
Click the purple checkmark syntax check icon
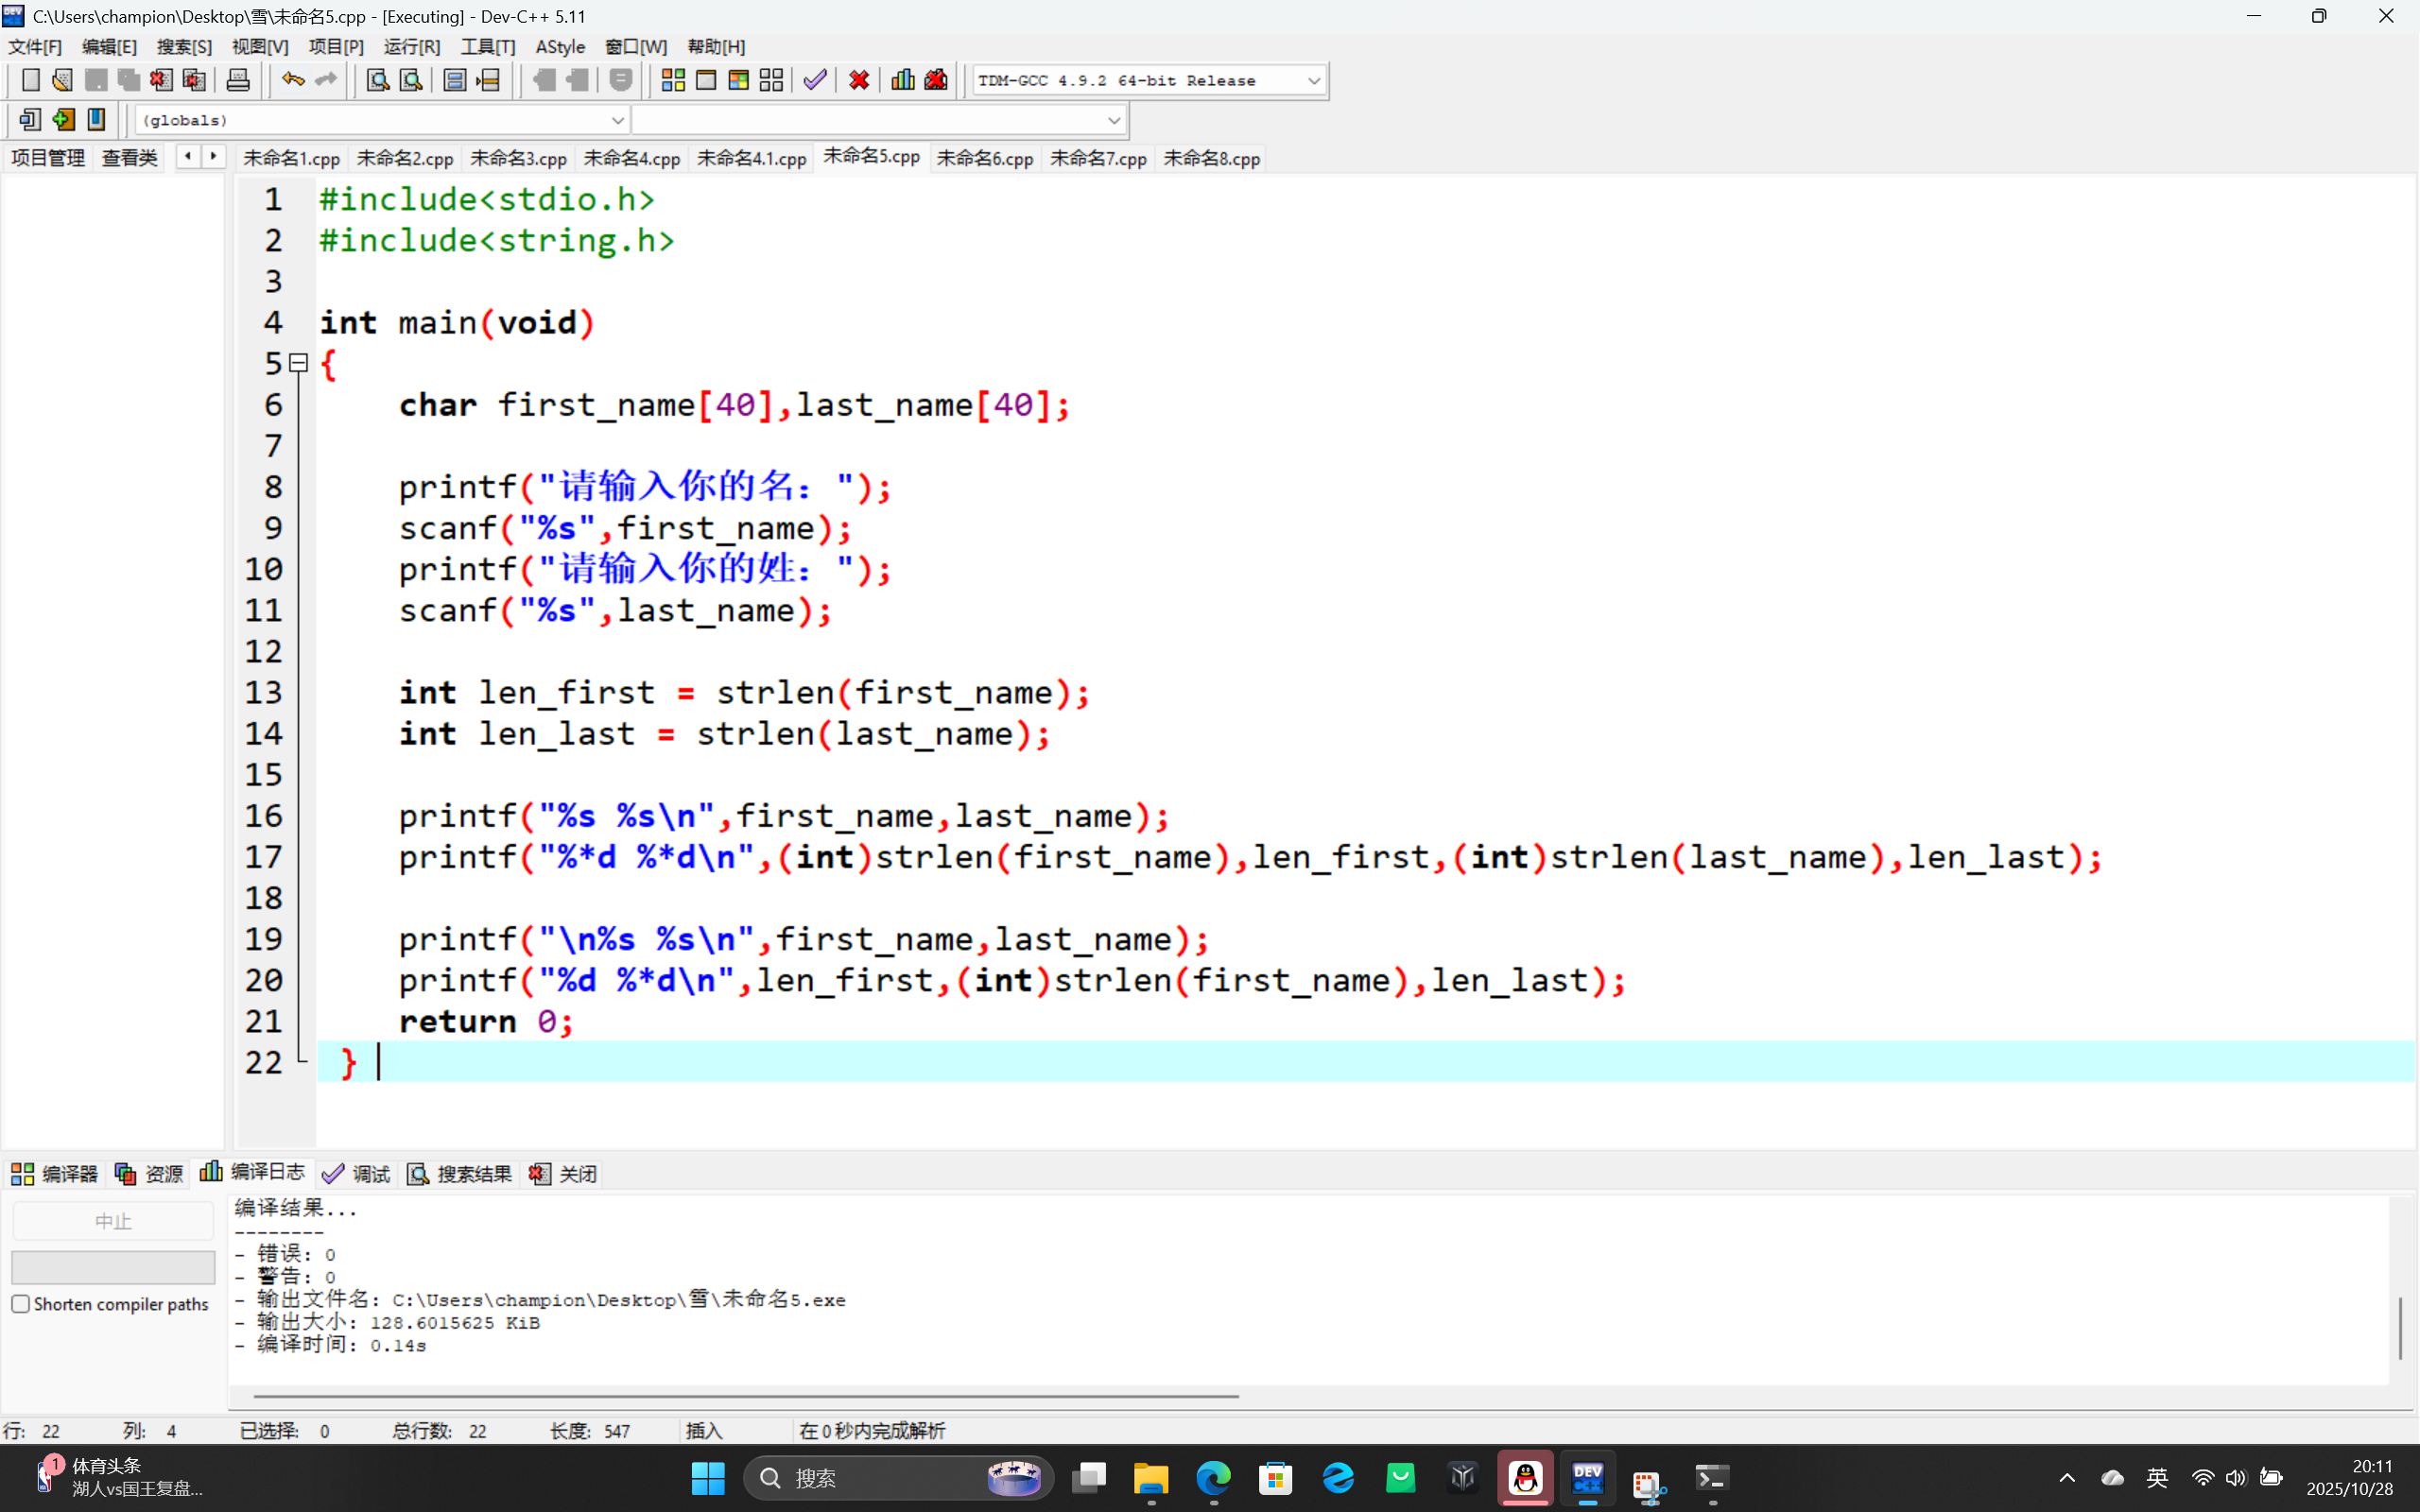pyautogui.click(x=815, y=80)
